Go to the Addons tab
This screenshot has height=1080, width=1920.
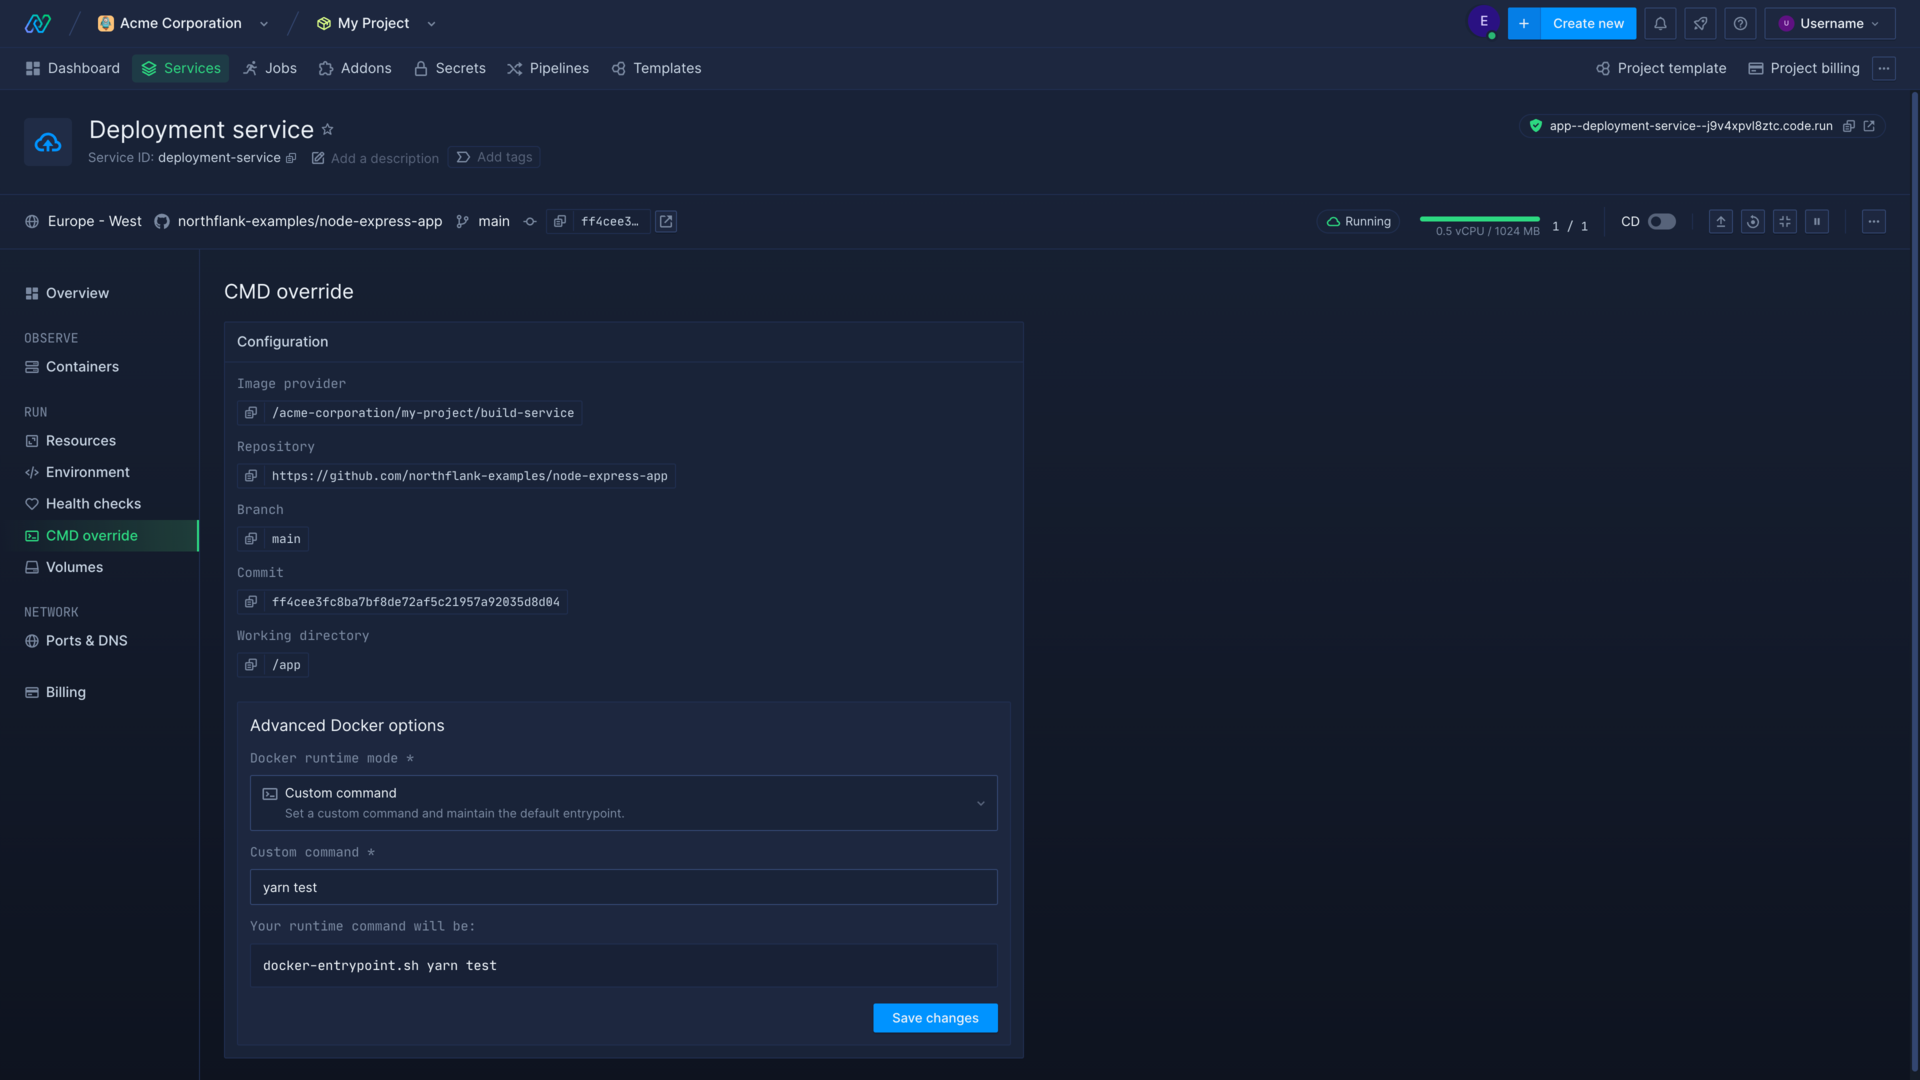355,68
